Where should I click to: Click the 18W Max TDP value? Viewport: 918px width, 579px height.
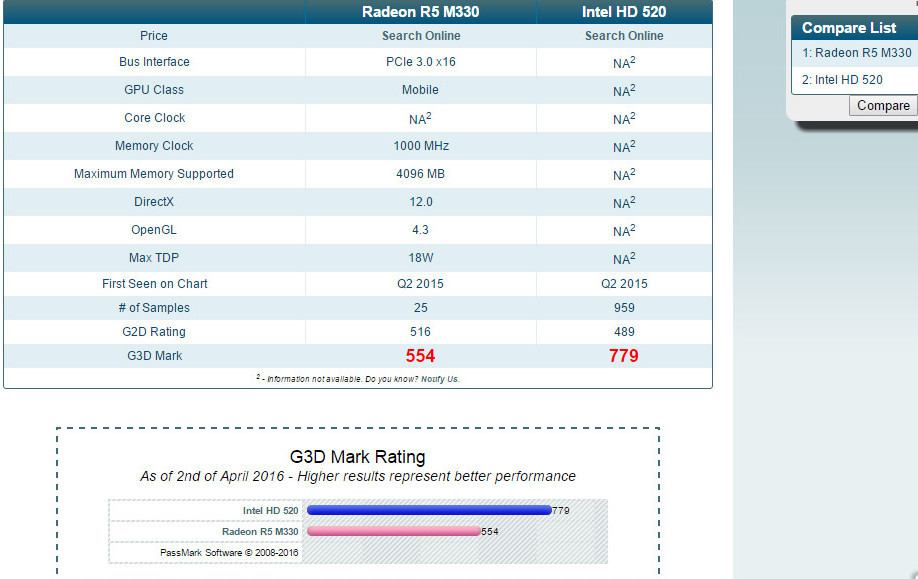click(x=421, y=258)
